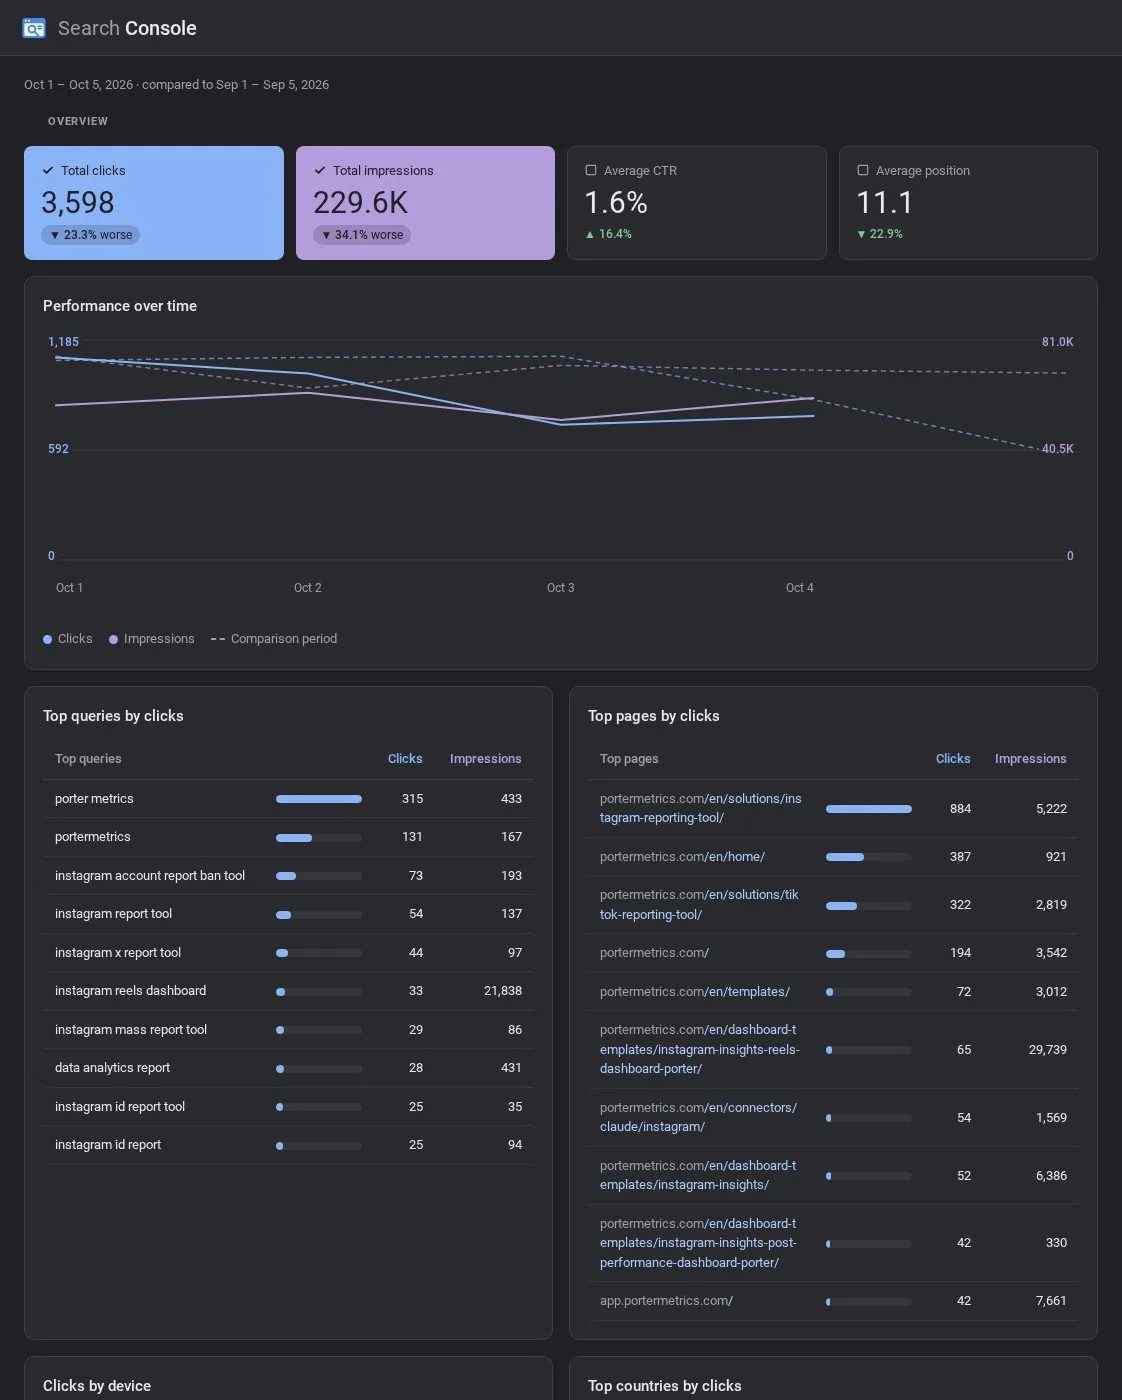
Task: Click the '23.3% worse' clicks badge
Action: pyautogui.click(x=91, y=235)
